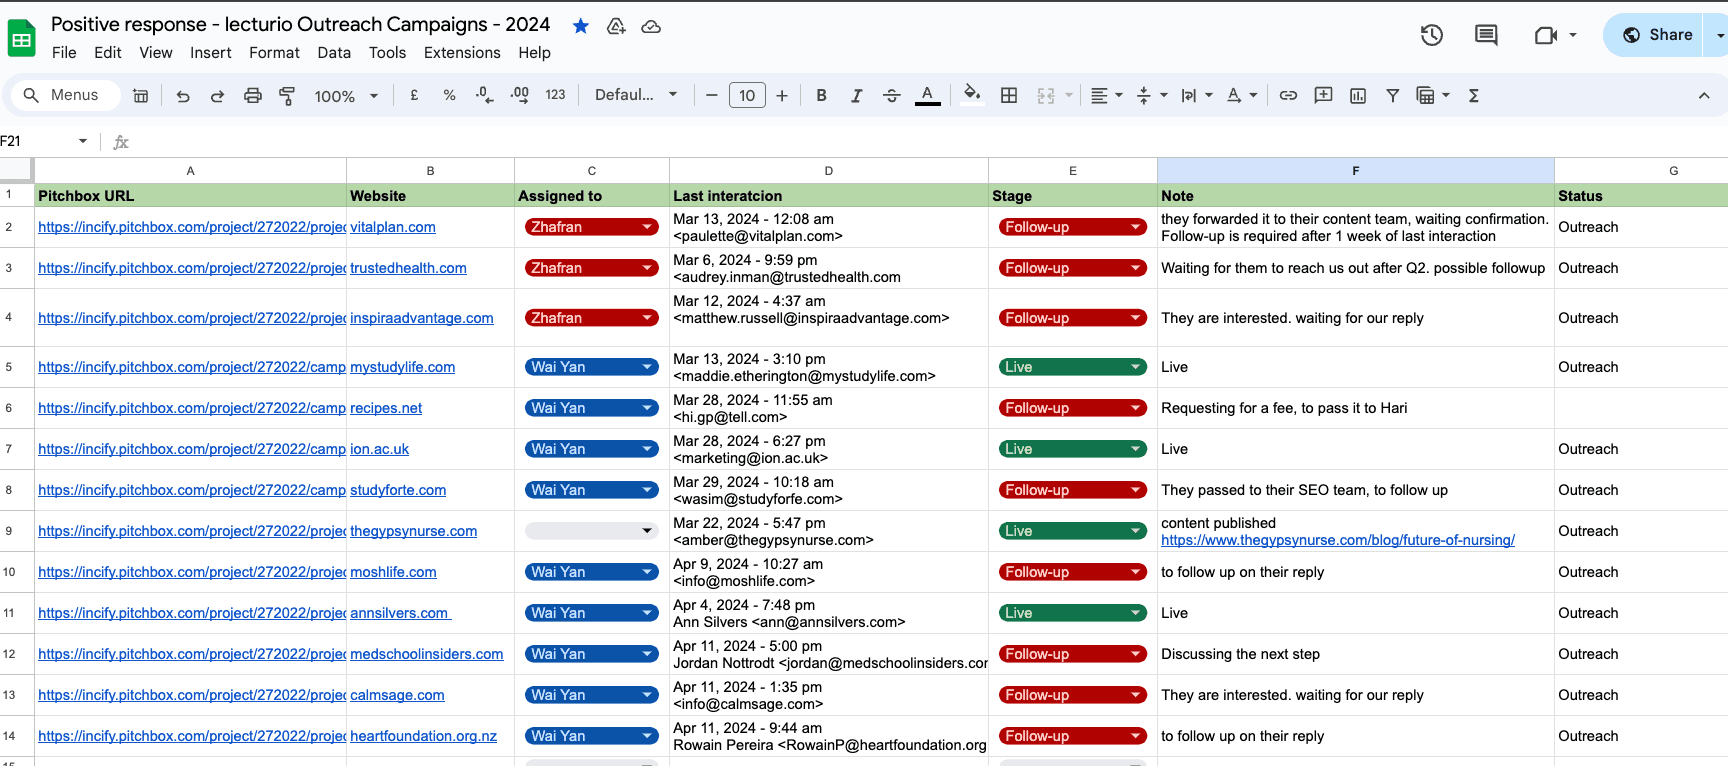1728x766 pixels.
Task: Click the Name box showing F21
Action: click(x=45, y=141)
